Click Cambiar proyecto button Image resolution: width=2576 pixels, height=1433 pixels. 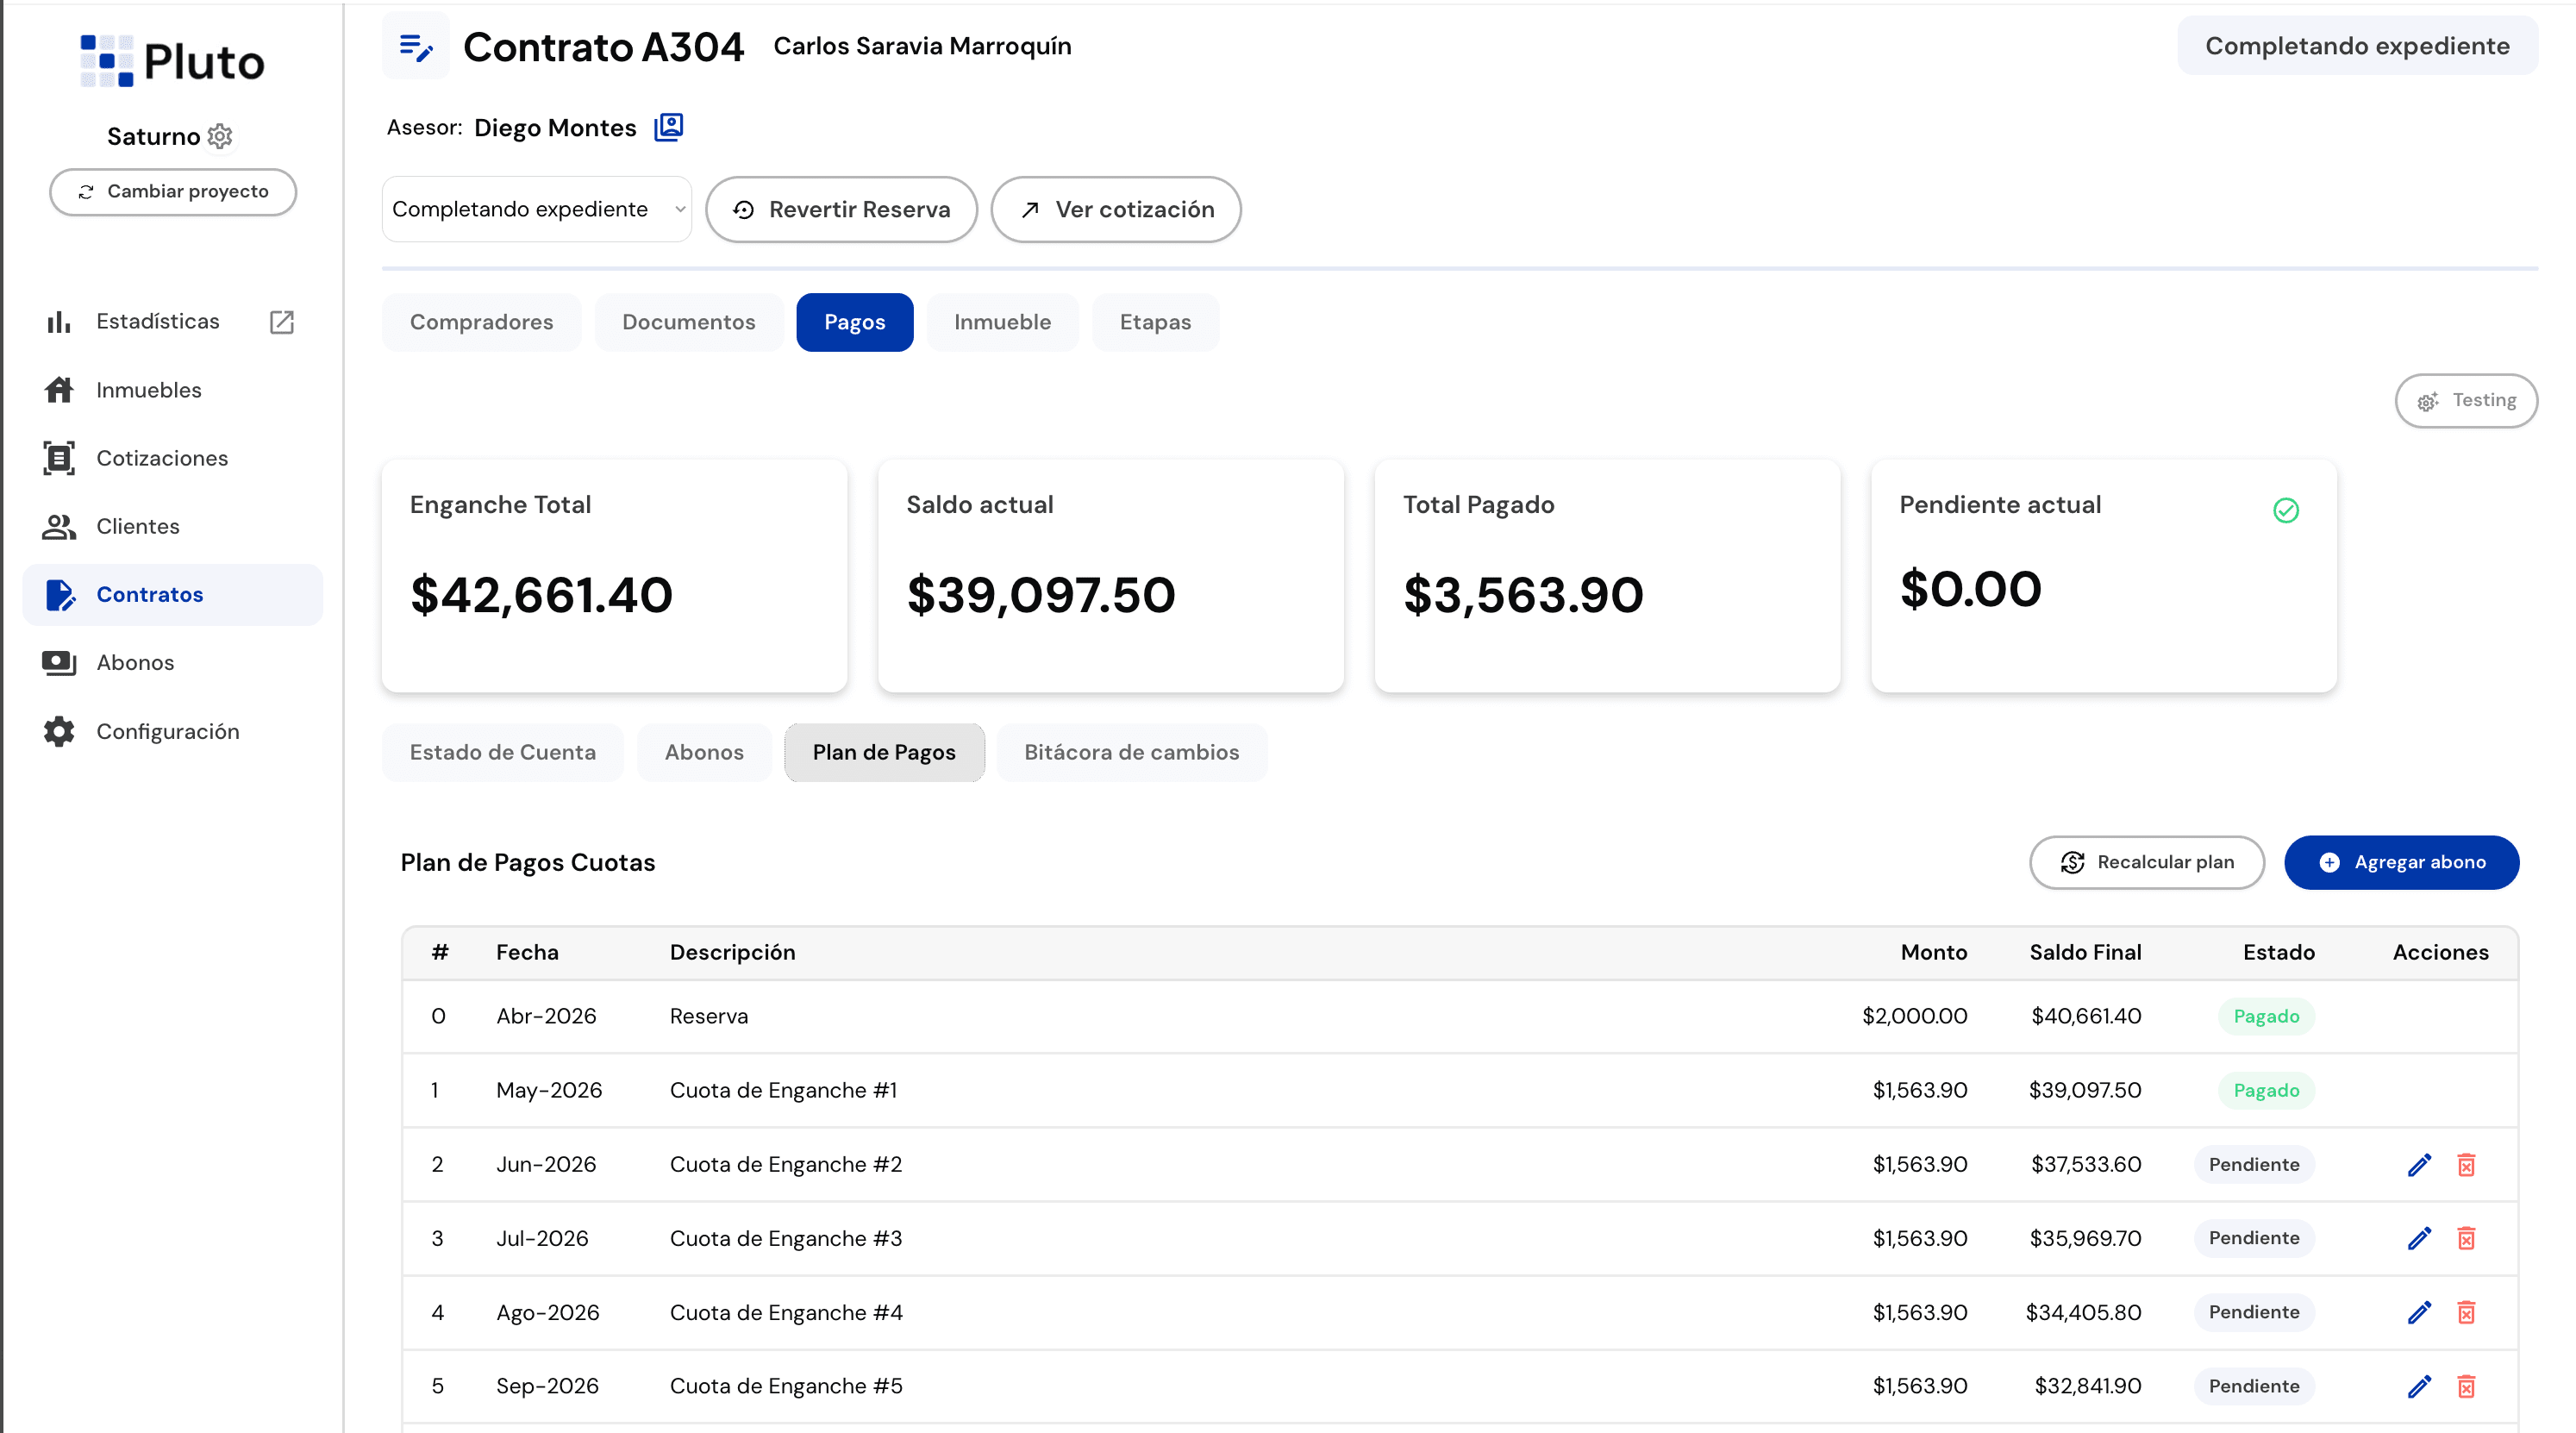pos(173,191)
